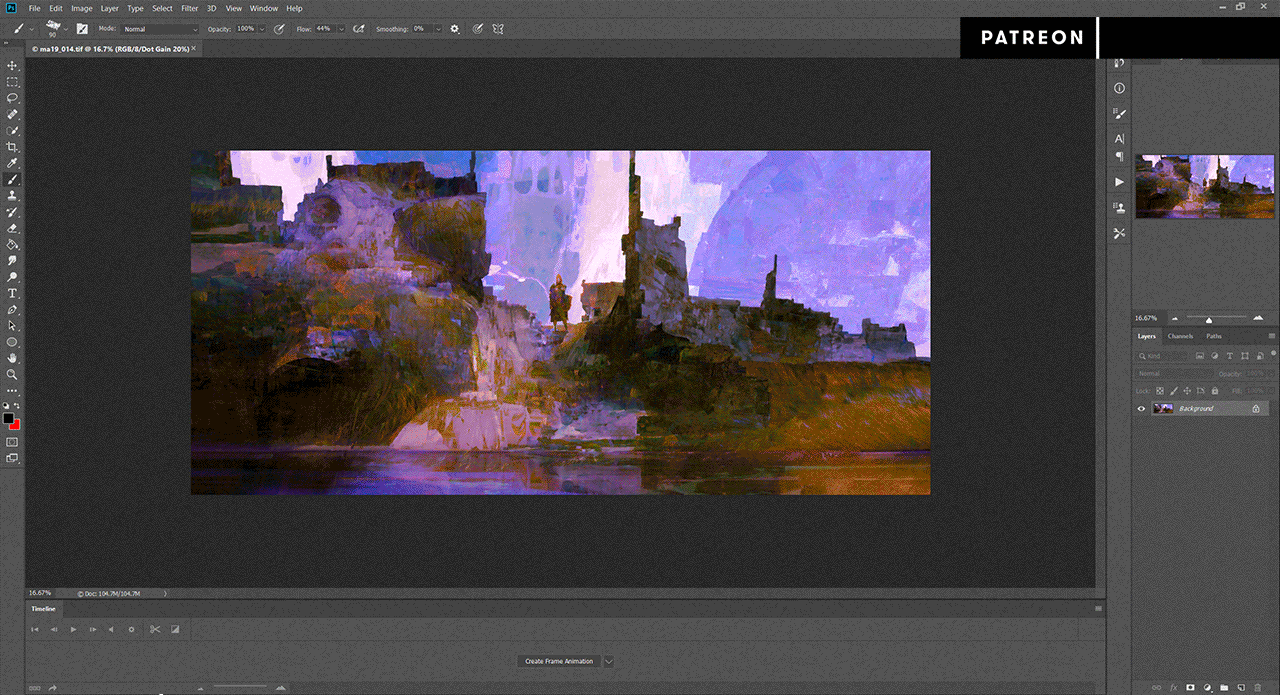Image resolution: width=1280 pixels, height=695 pixels.
Task: Select the Hand tool
Action: (12, 358)
